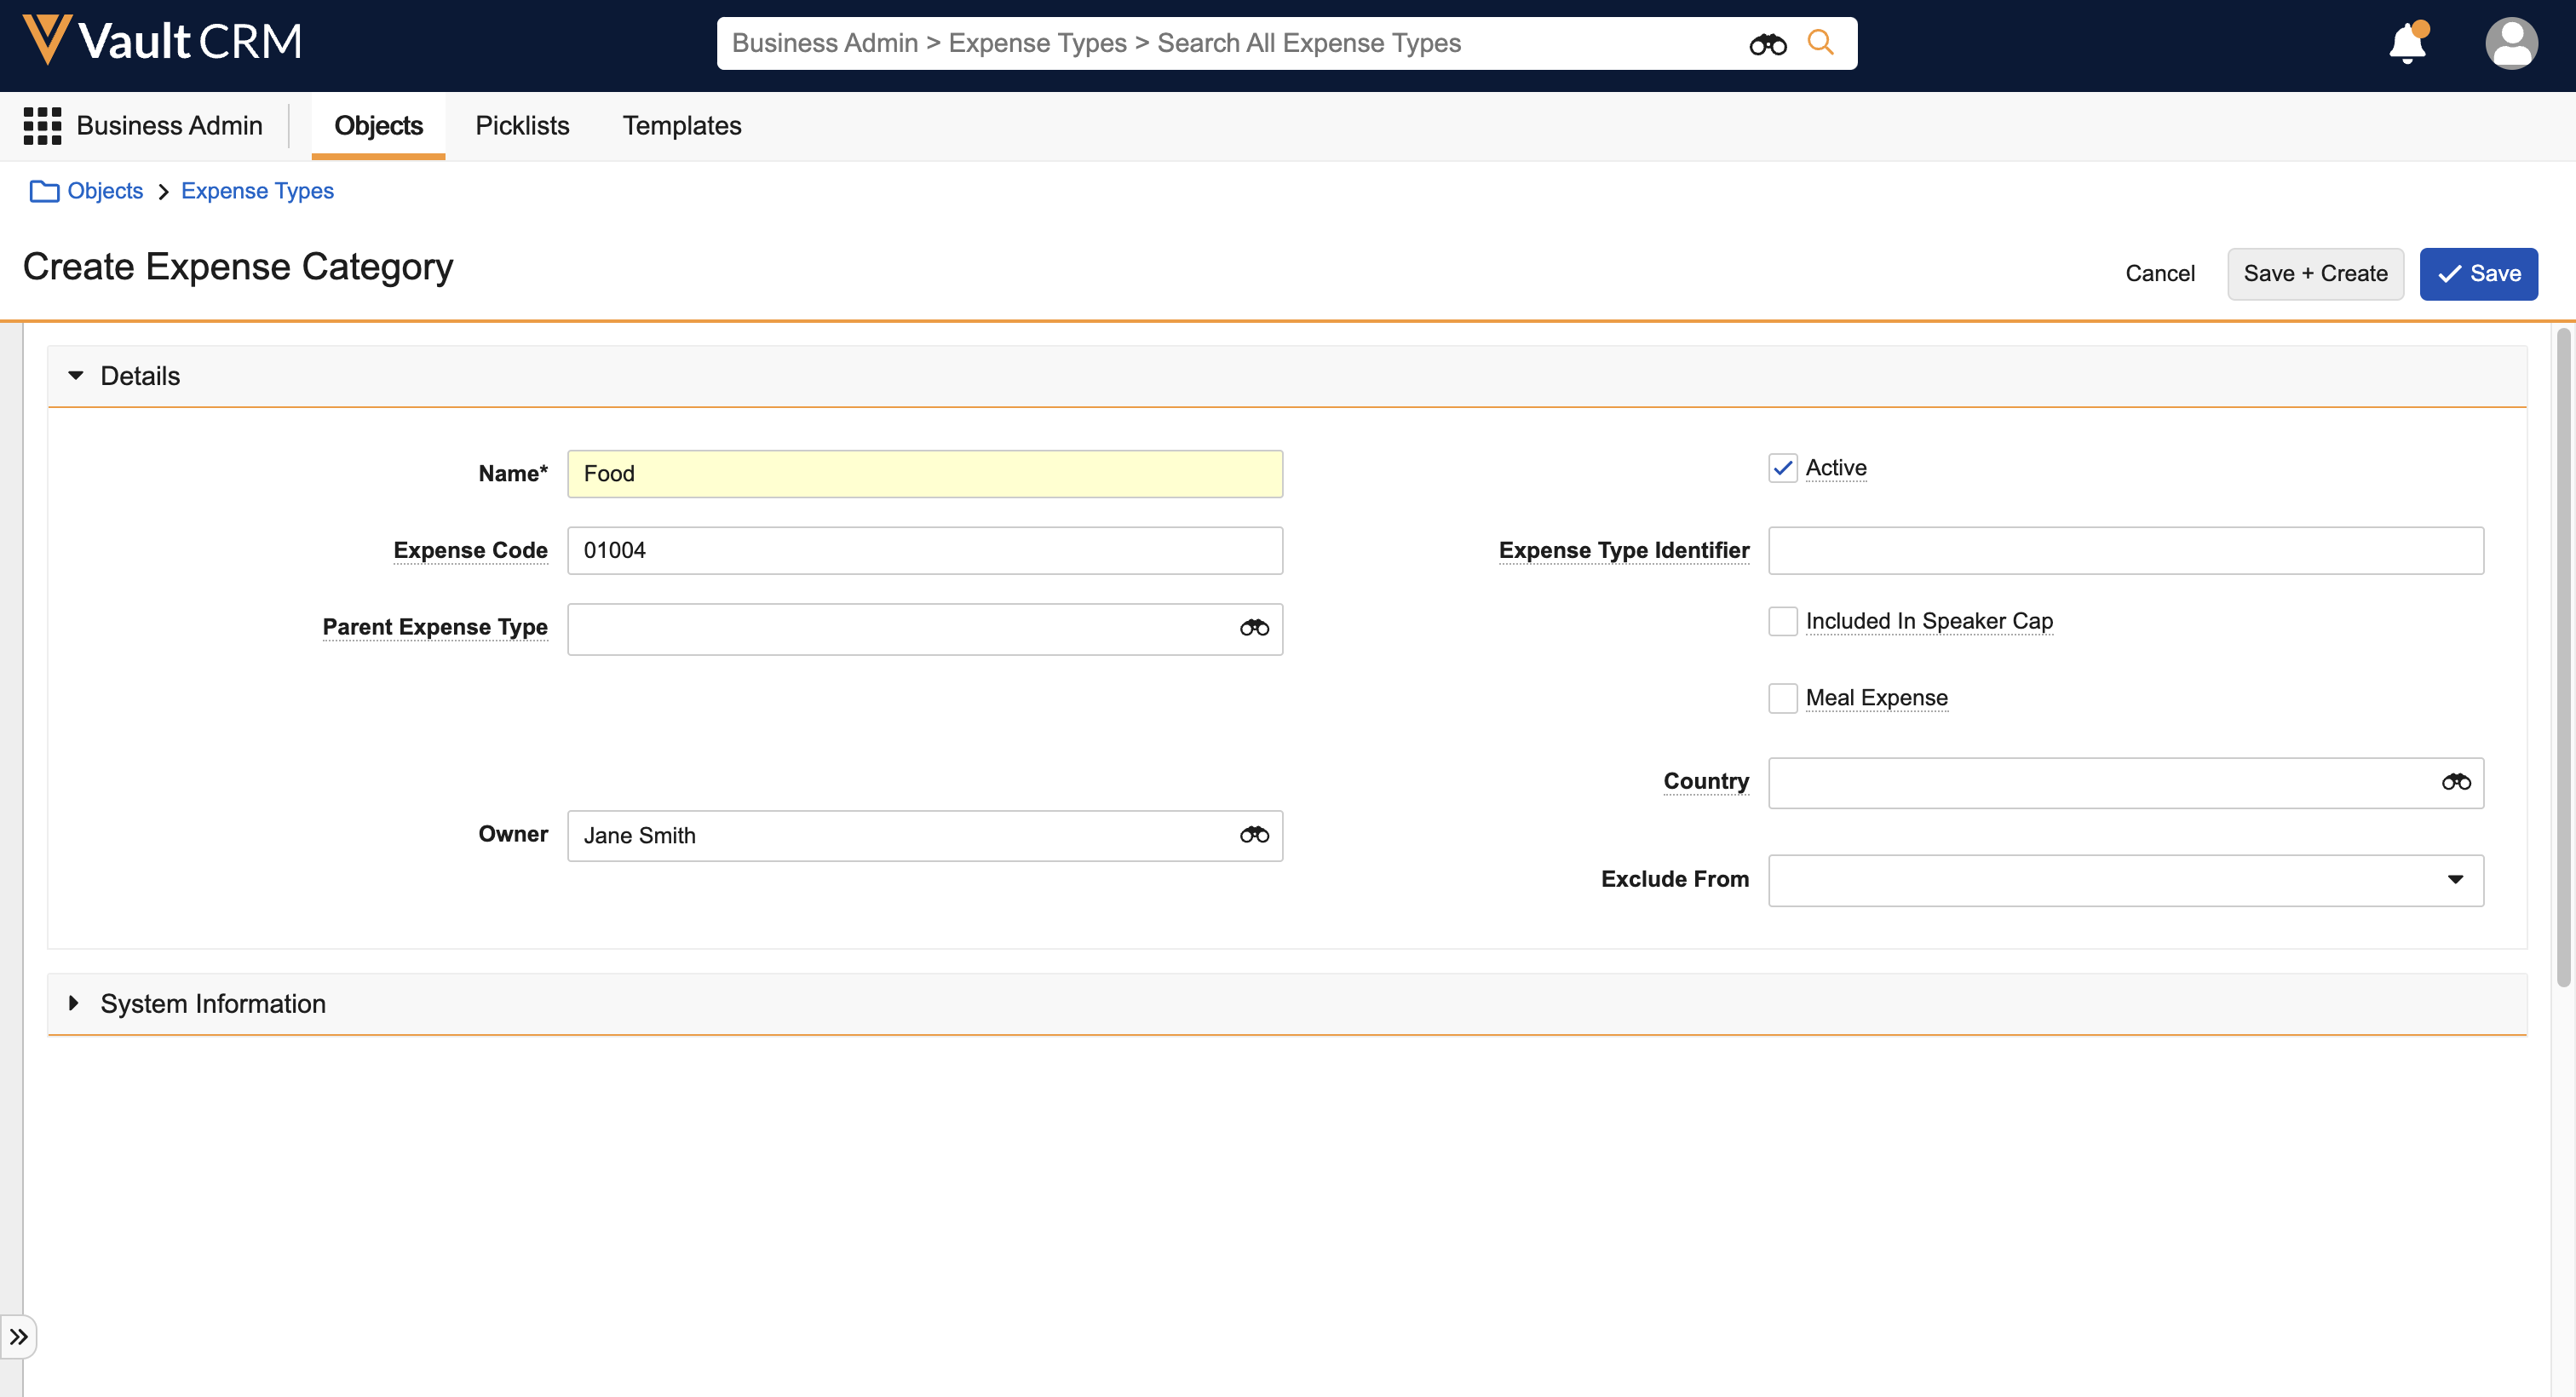The height and width of the screenshot is (1397, 2576).
Task: Open the Parent Expense Type lookup binoculars
Action: pyautogui.click(x=1254, y=628)
